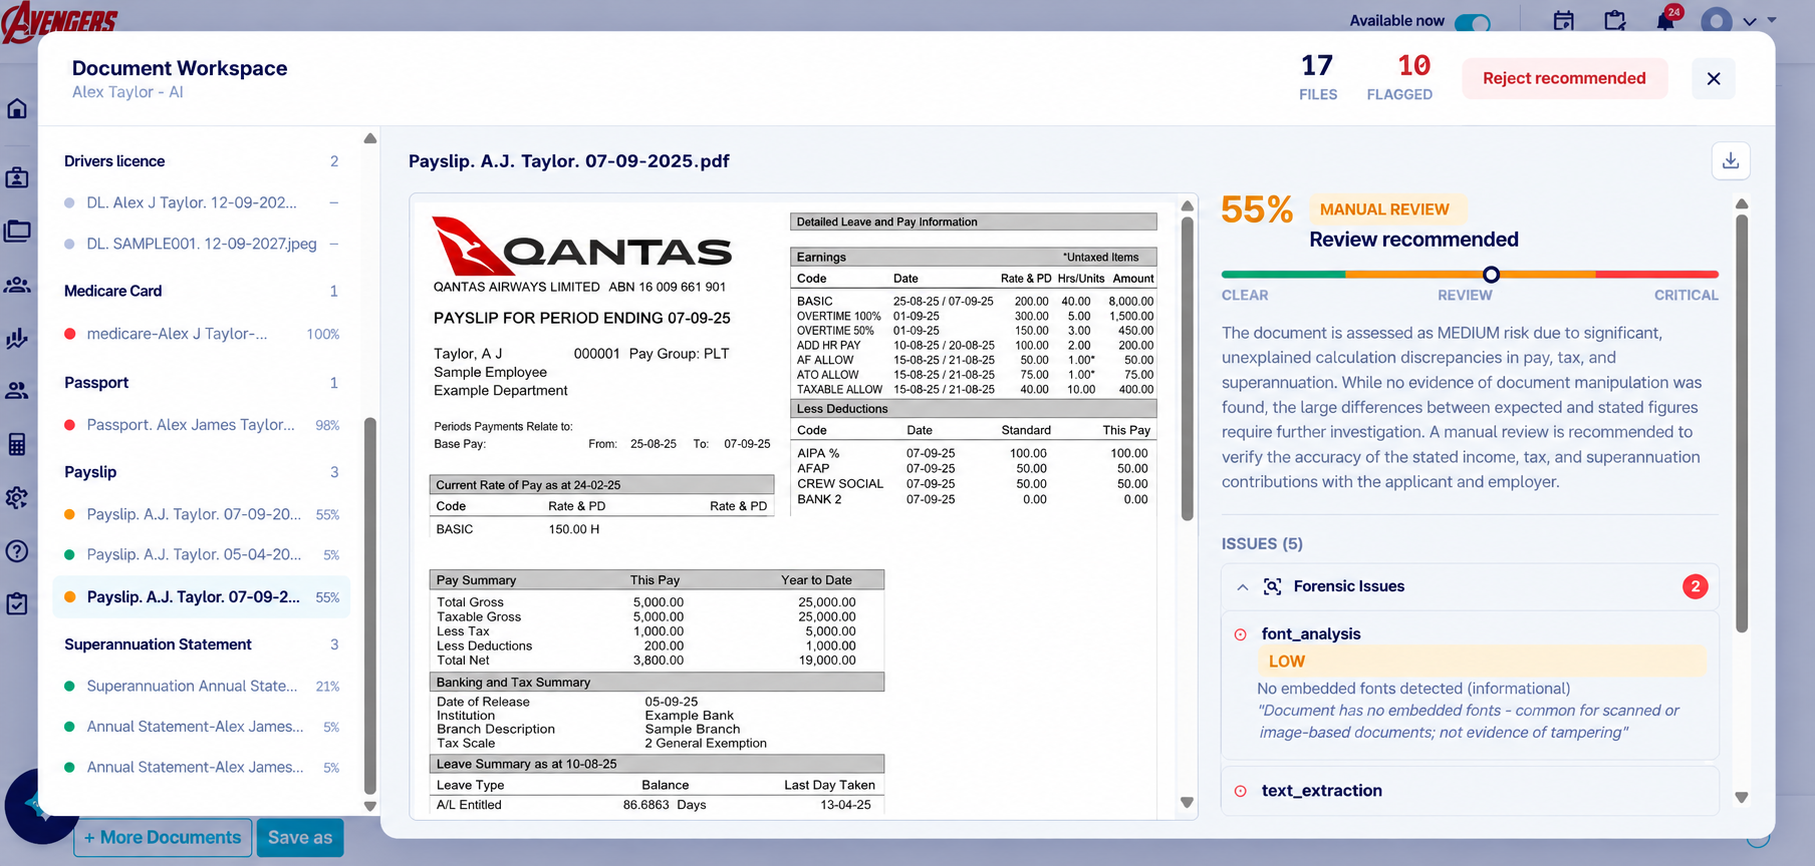
Task: Open the ID badge icon in sidebar
Action: pyautogui.click(x=17, y=178)
